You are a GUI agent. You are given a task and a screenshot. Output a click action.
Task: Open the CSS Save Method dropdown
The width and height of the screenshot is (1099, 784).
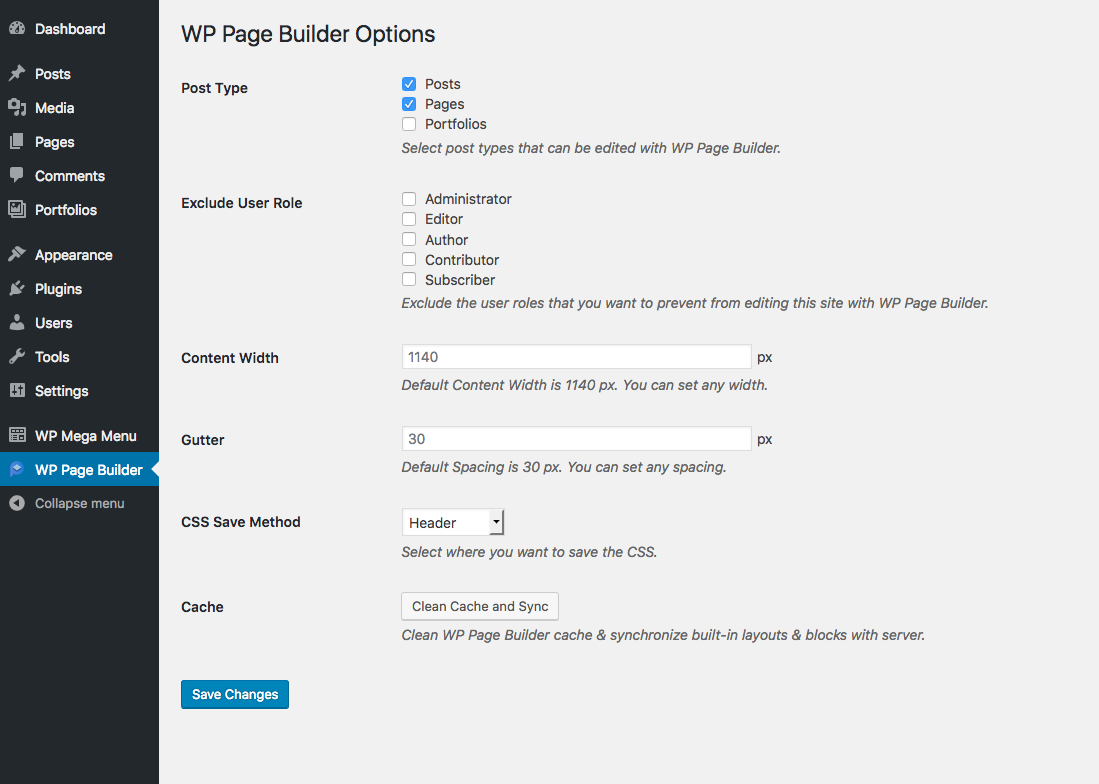(x=453, y=523)
